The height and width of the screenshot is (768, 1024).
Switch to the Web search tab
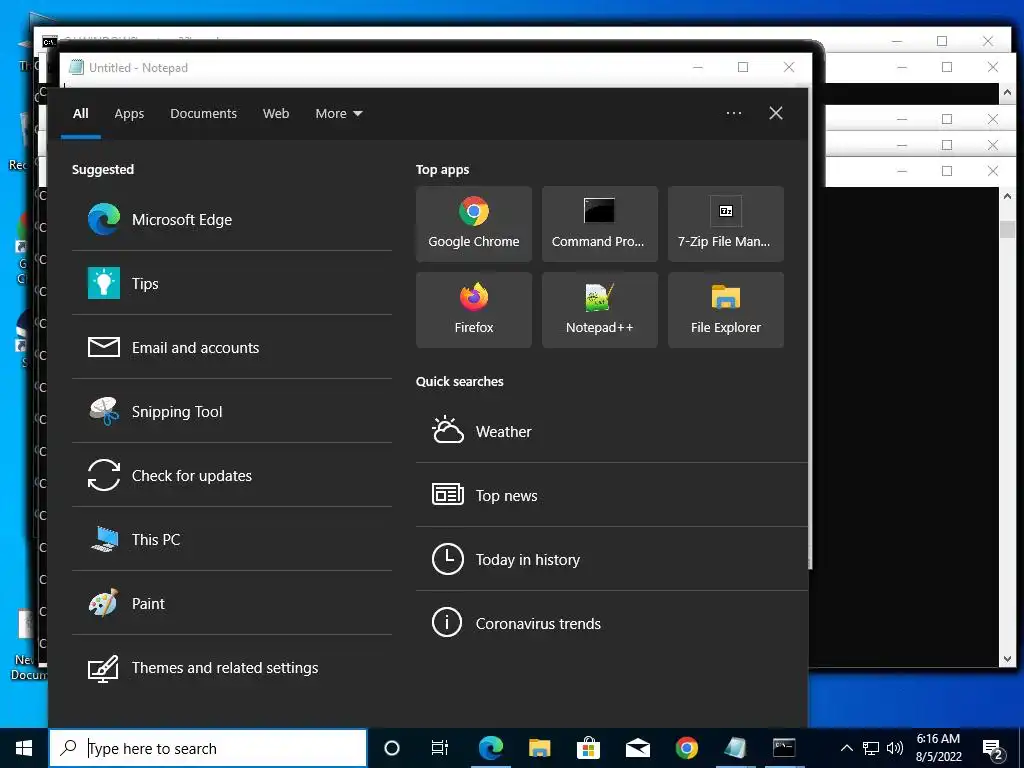click(276, 114)
